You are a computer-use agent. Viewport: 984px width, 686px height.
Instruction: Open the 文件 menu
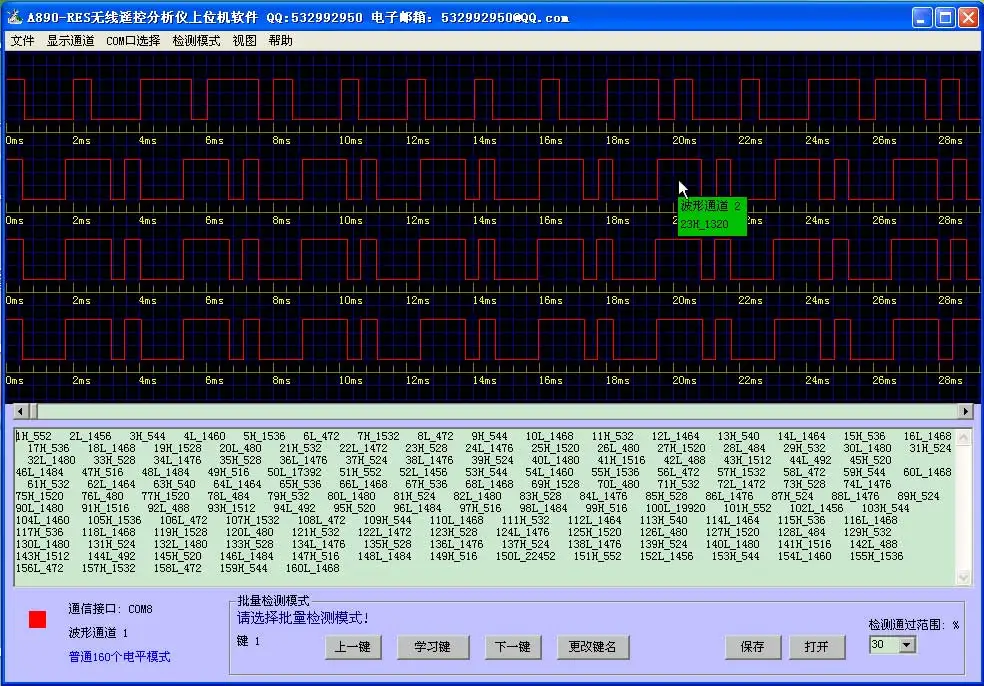point(22,41)
